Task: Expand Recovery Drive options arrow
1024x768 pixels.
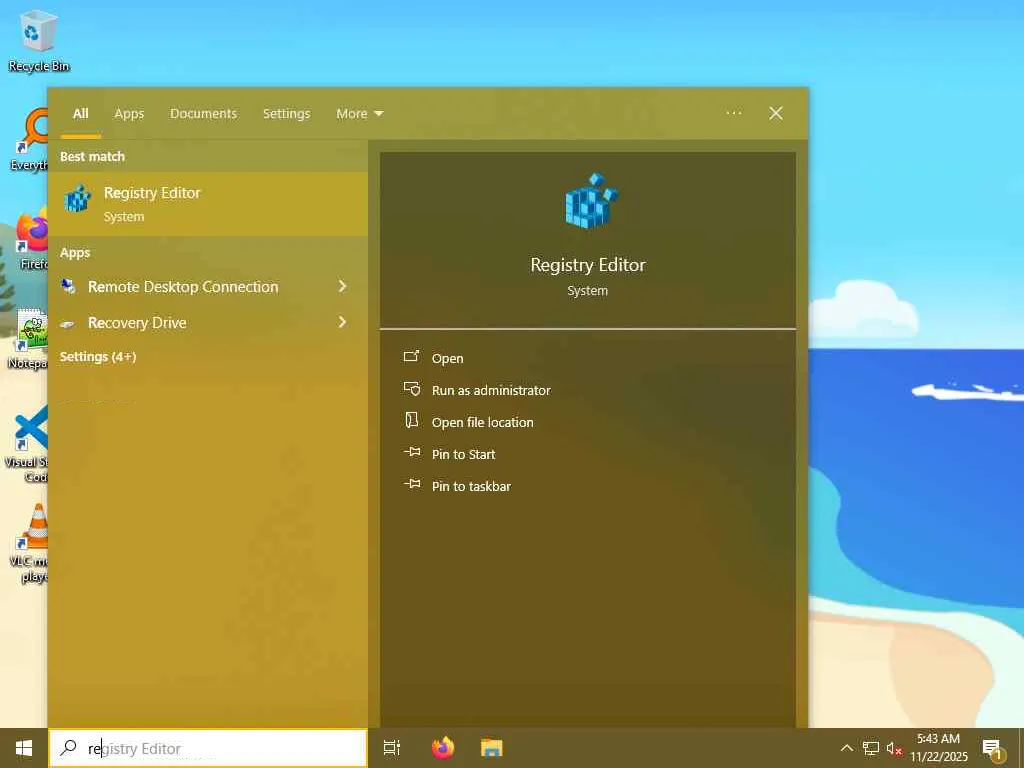Action: tap(342, 322)
